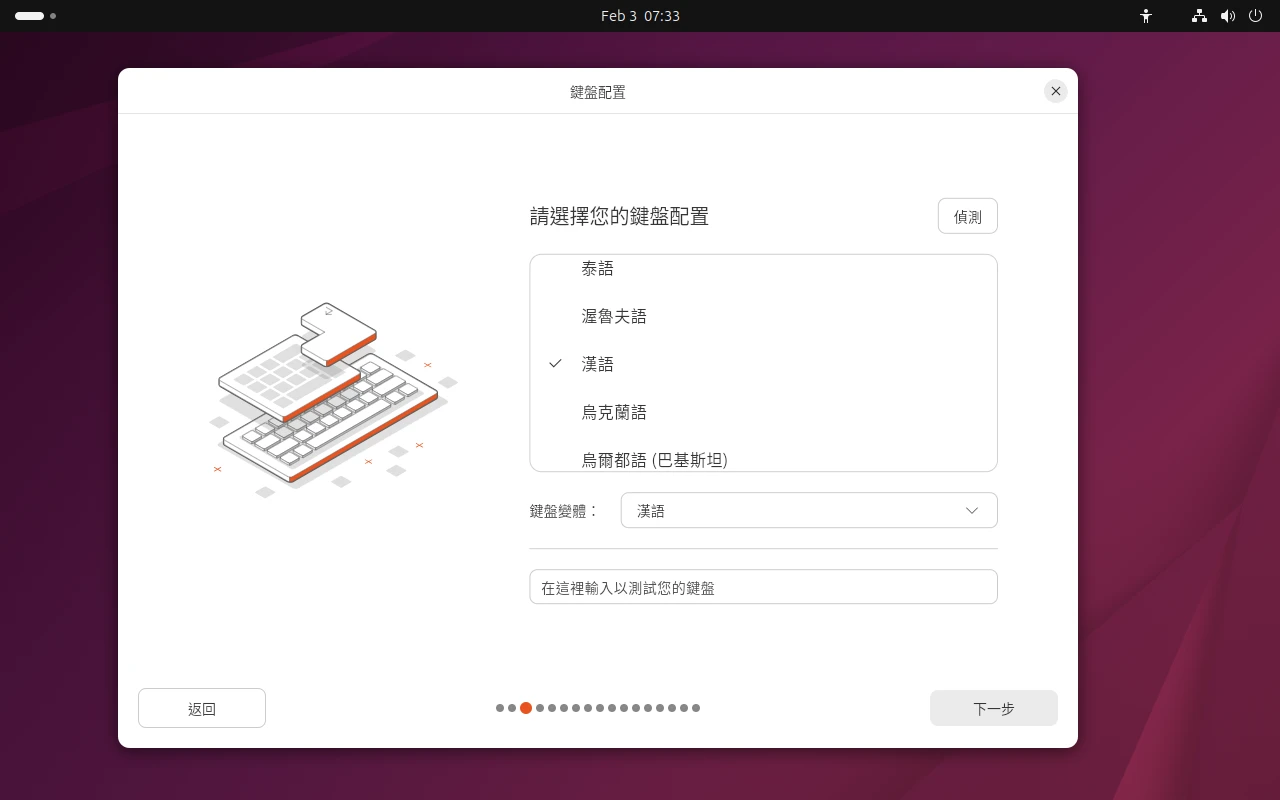Click the 下一步 next button

pos(993,708)
